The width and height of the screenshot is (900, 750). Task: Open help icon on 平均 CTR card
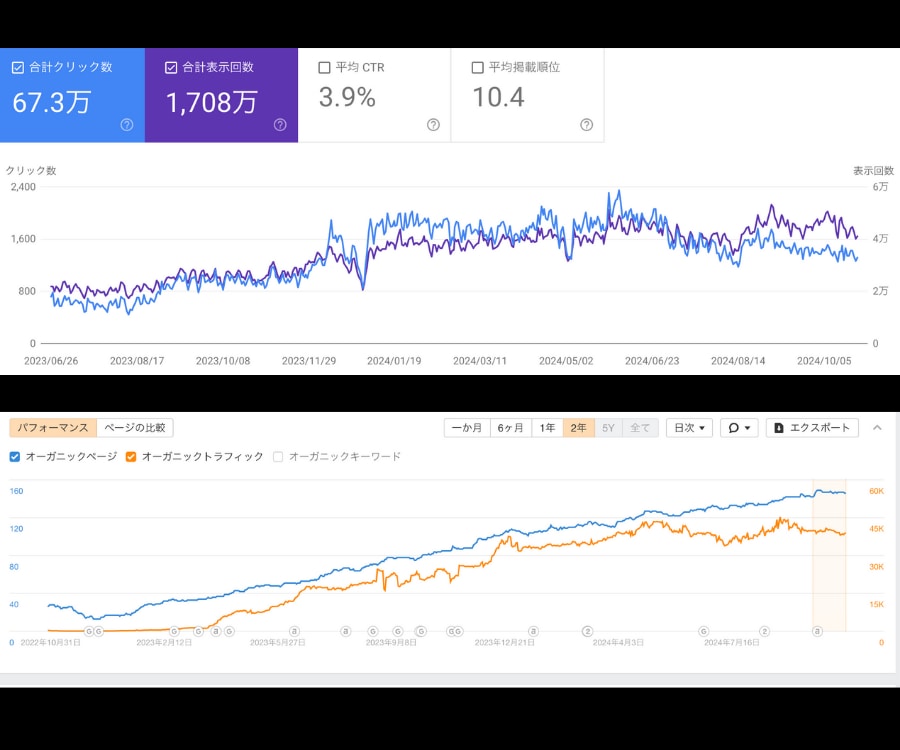coord(433,125)
